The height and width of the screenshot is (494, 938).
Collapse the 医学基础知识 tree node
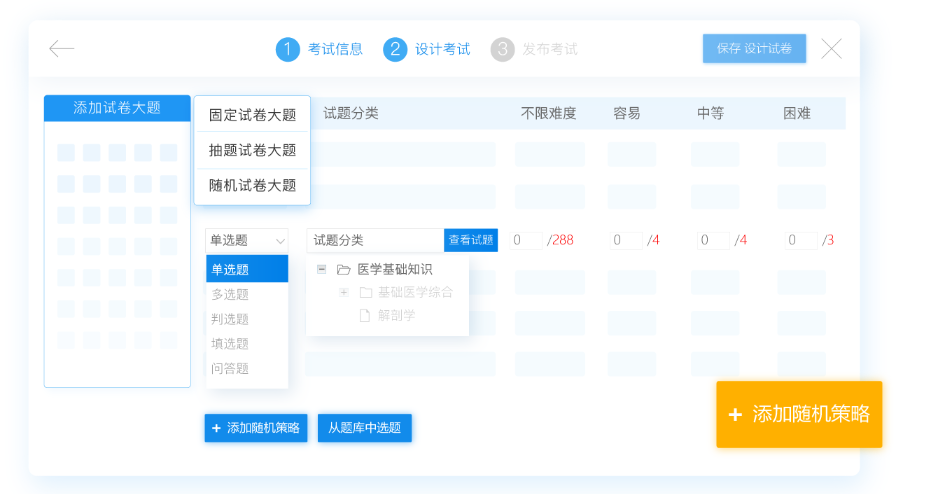coord(322,270)
